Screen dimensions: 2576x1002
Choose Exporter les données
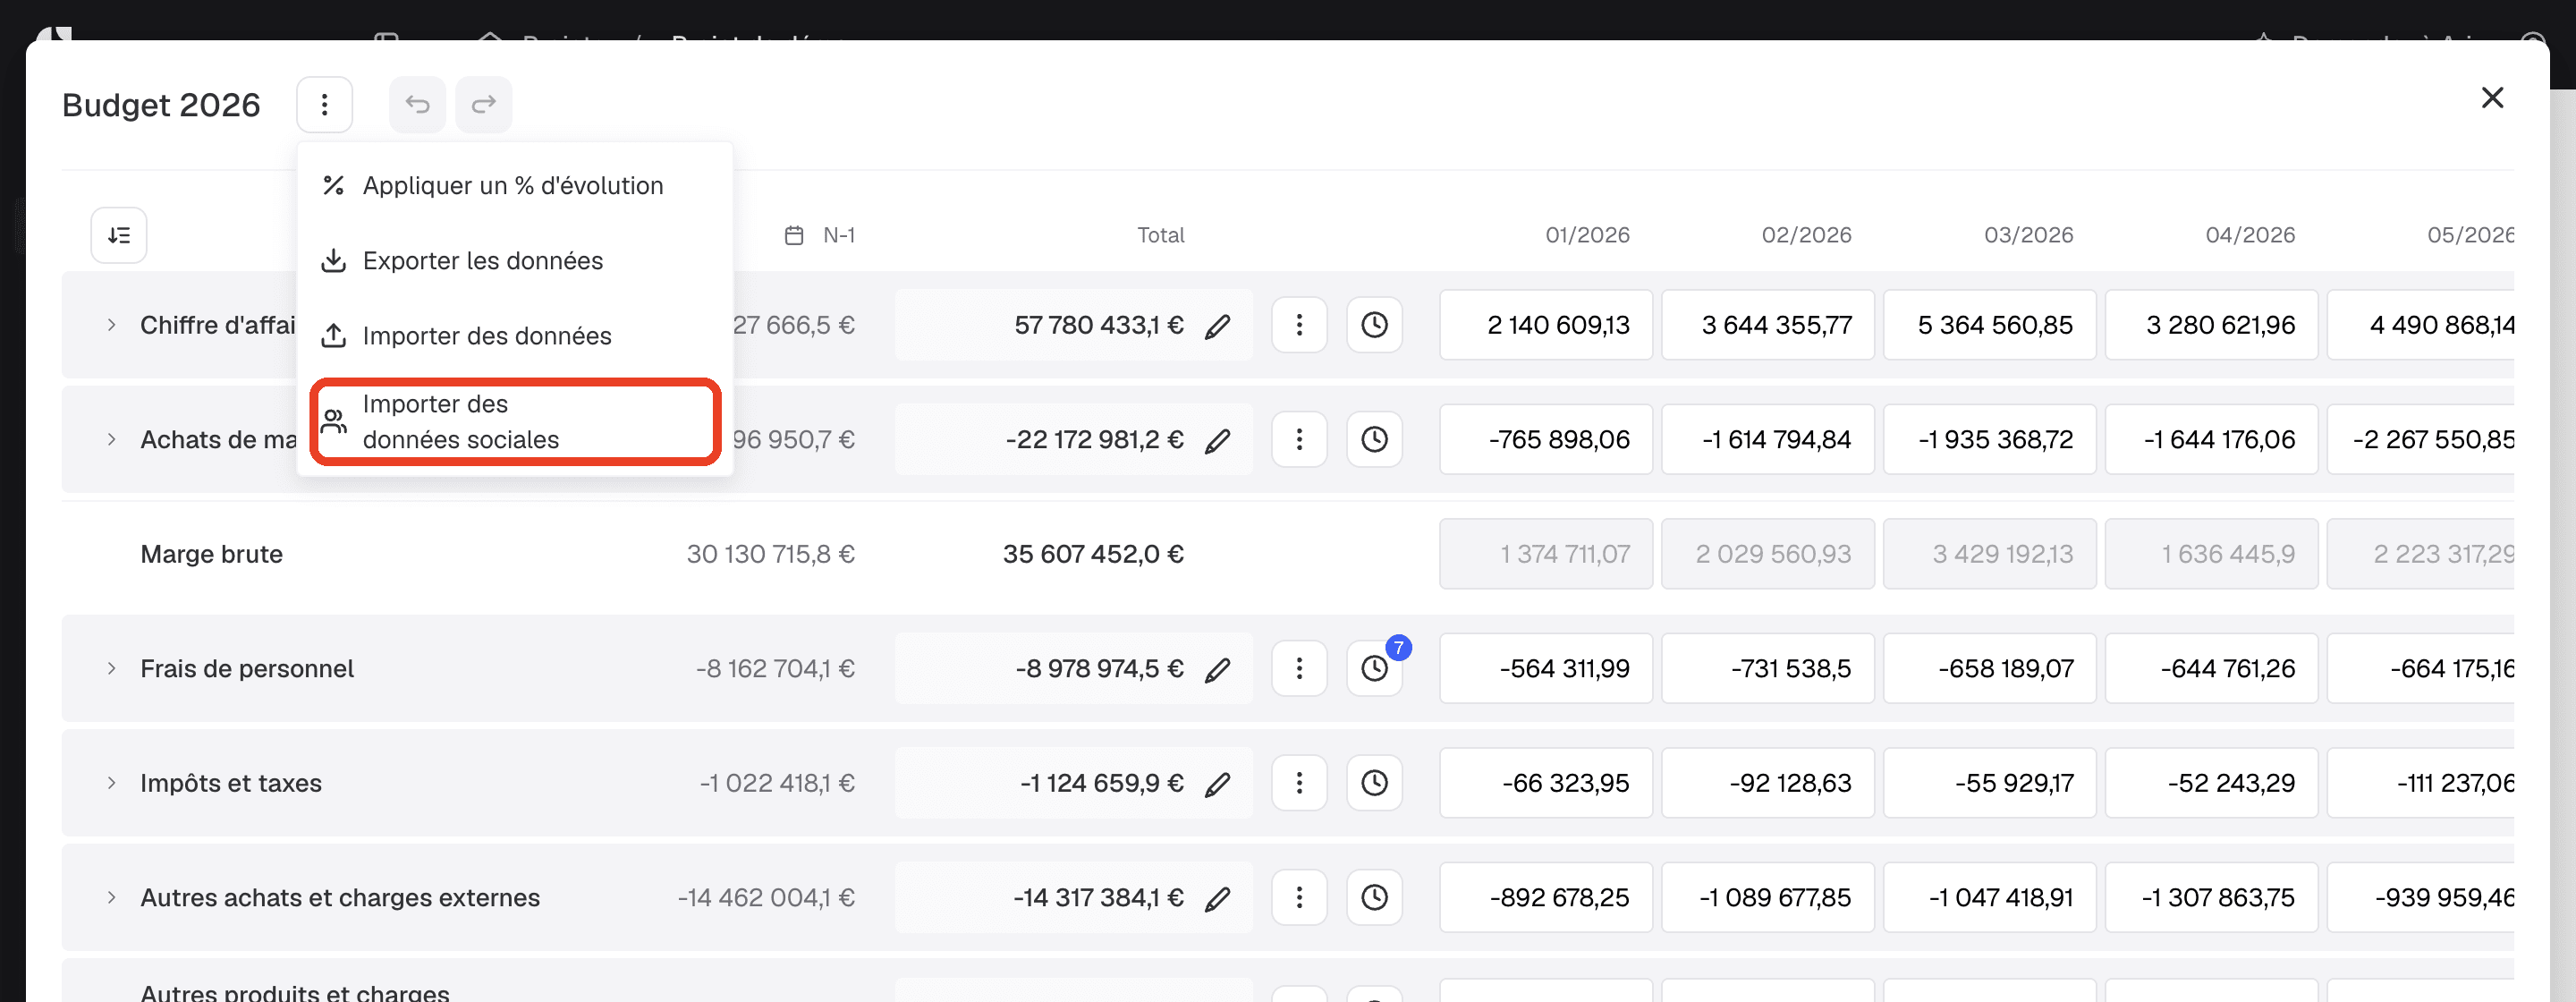pos(515,260)
